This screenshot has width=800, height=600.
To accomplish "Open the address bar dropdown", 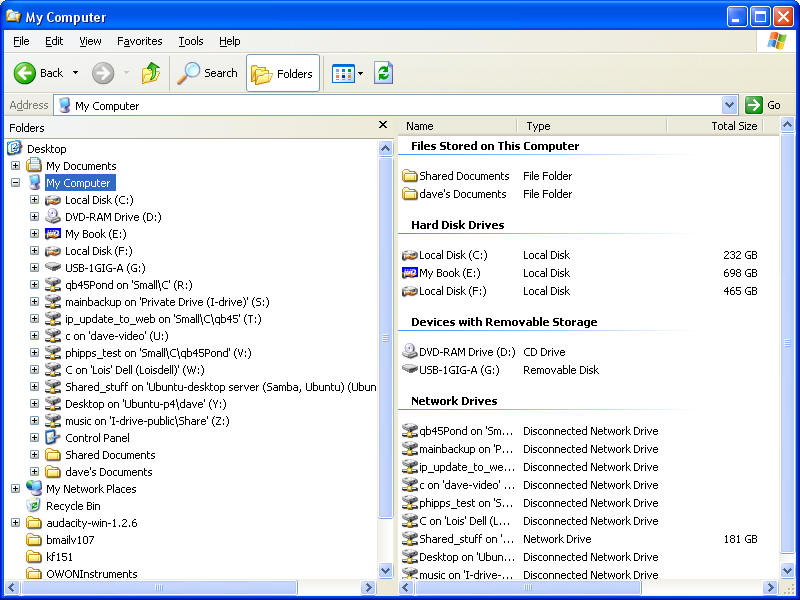I will pyautogui.click(x=729, y=105).
